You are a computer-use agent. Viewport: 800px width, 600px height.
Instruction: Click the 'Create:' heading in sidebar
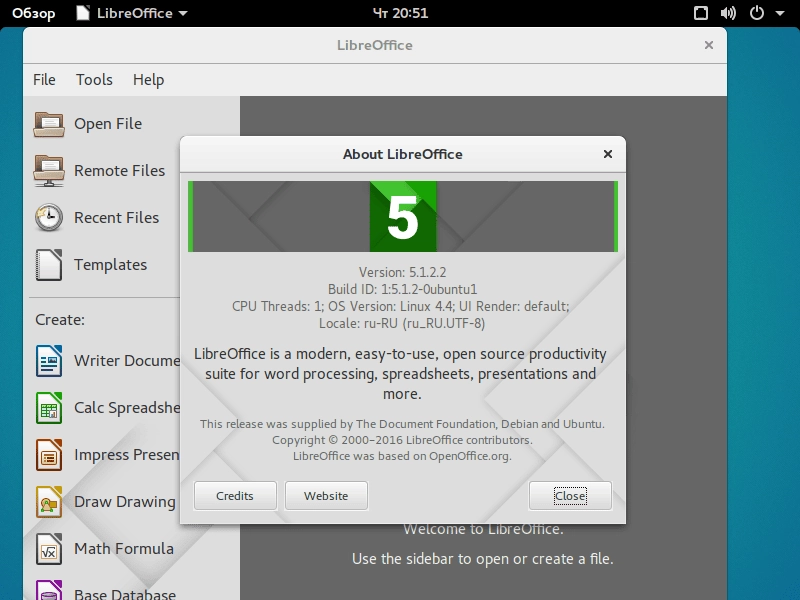click(60, 320)
